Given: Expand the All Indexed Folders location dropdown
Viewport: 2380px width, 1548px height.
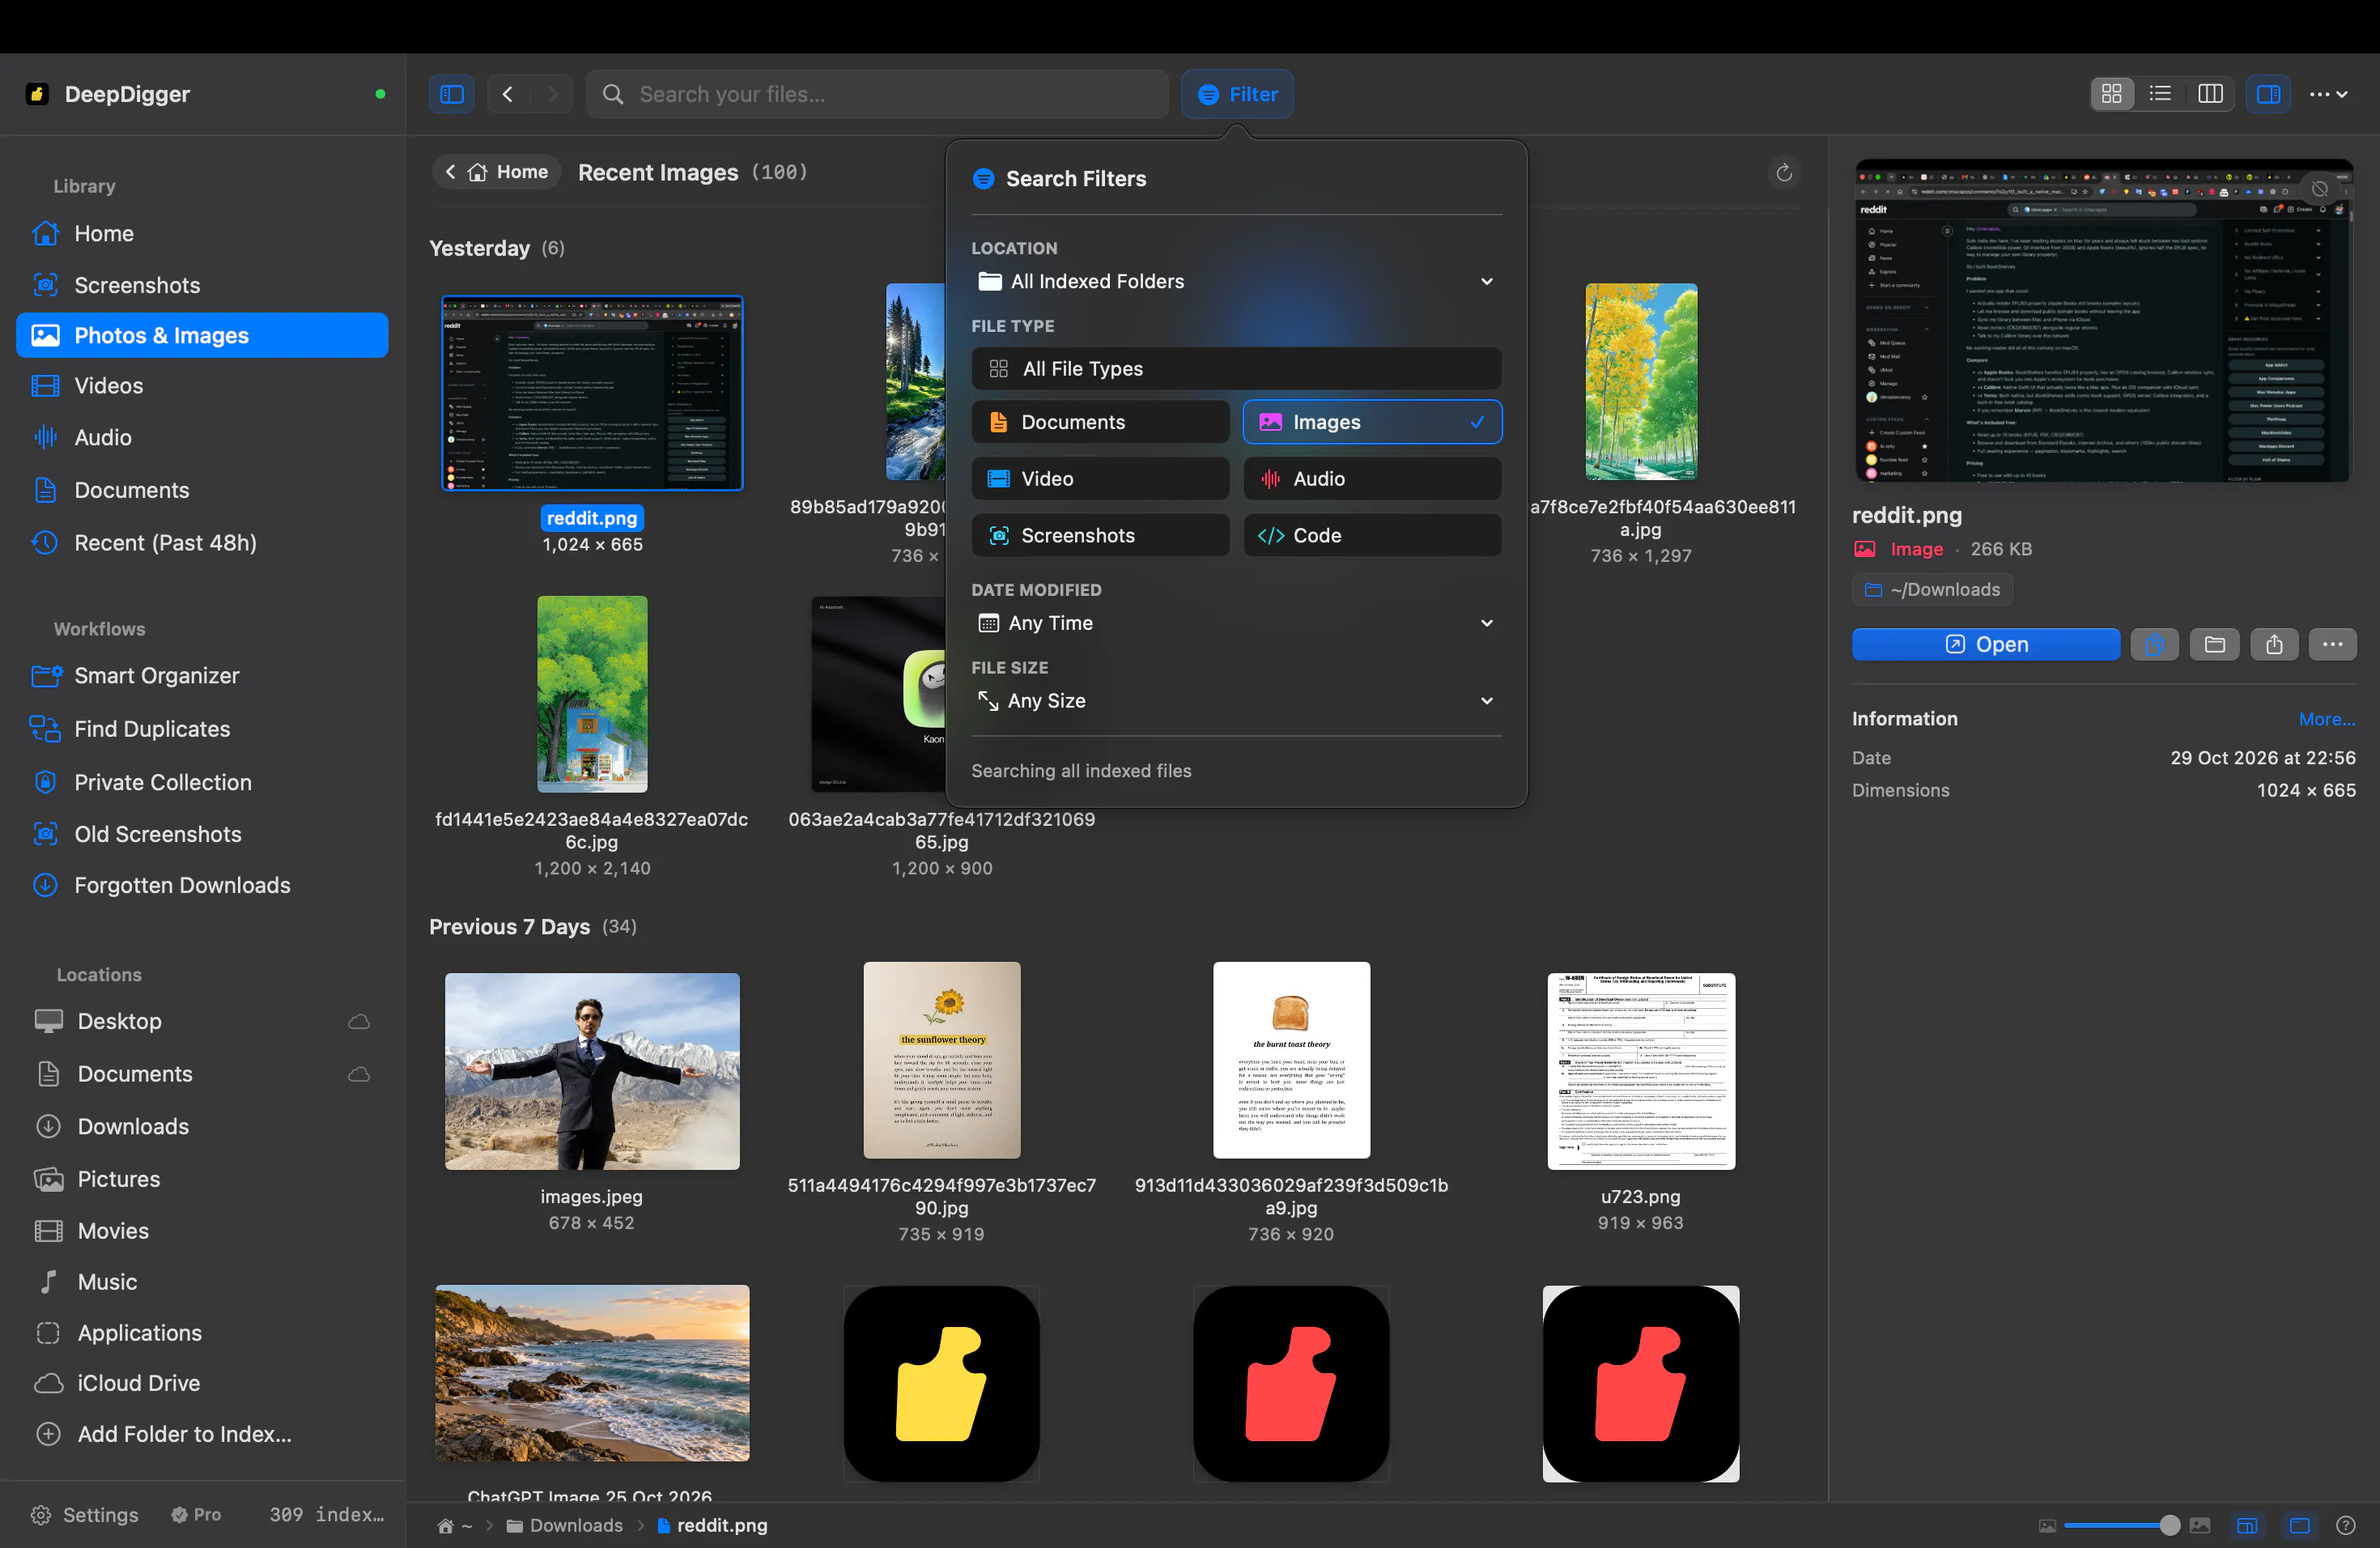Looking at the screenshot, I should tap(1236, 282).
